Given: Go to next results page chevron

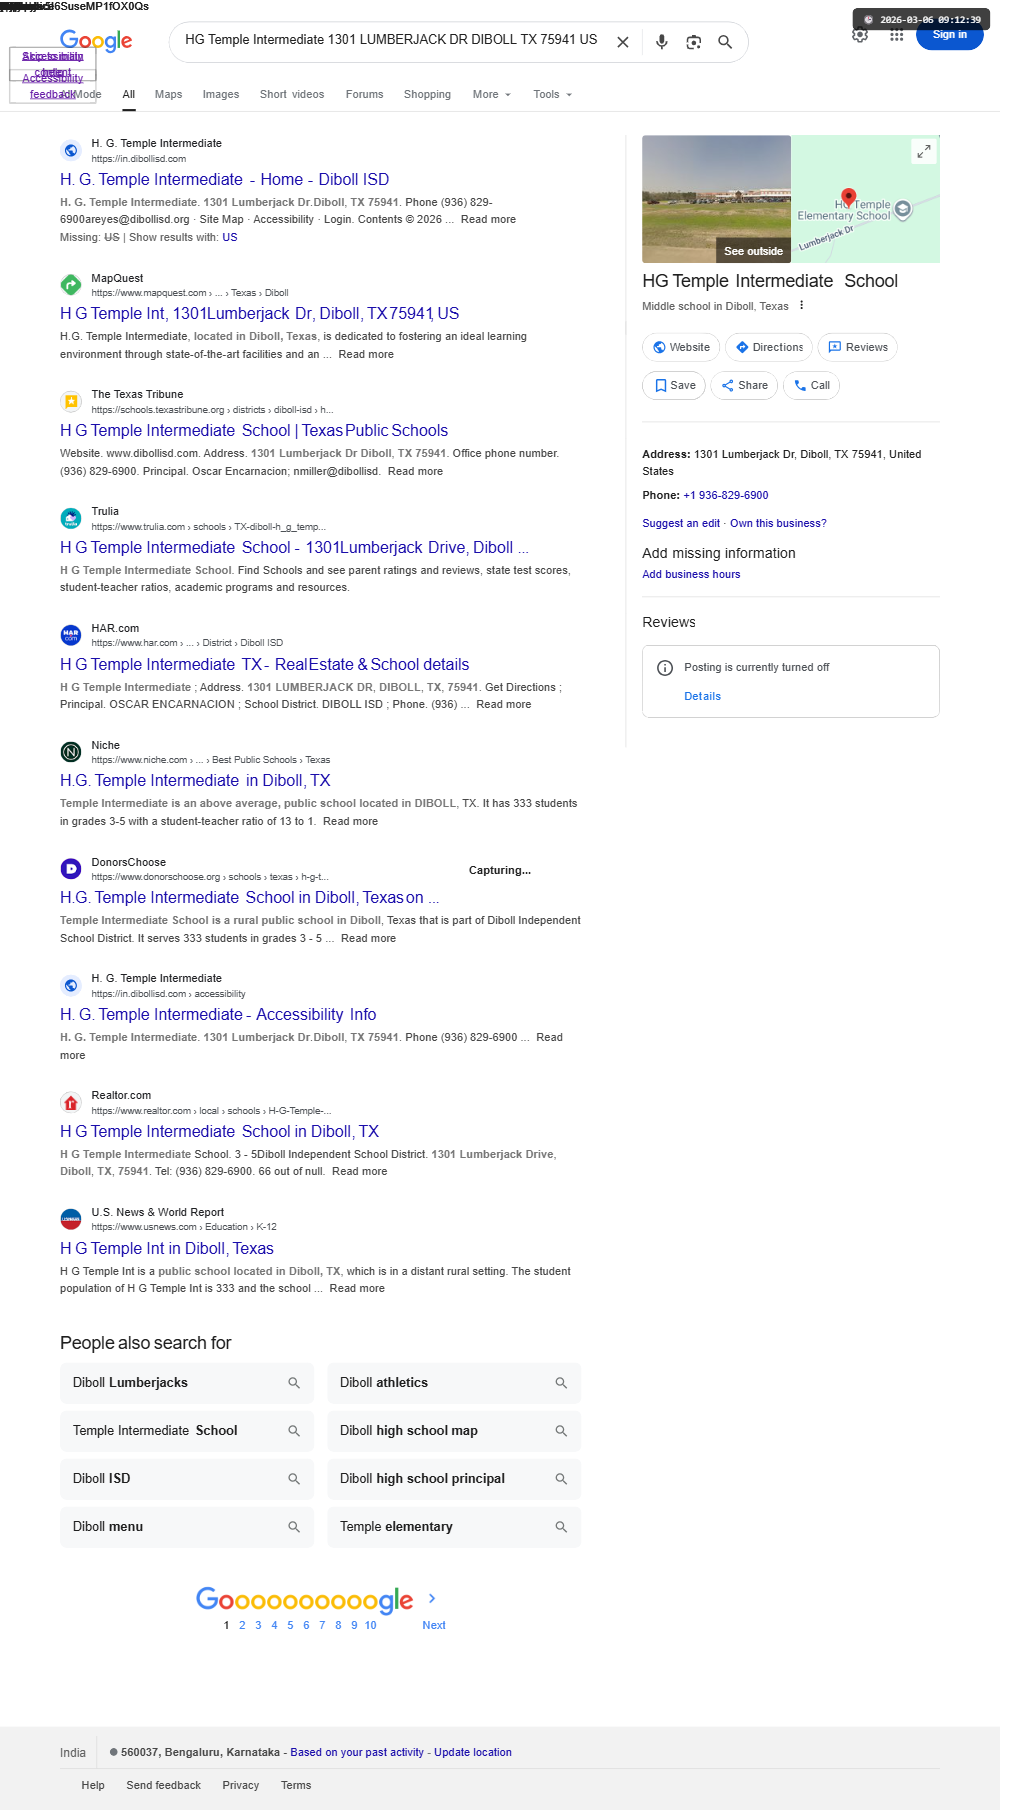Looking at the screenshot, I should click(x=432, y=1598).
